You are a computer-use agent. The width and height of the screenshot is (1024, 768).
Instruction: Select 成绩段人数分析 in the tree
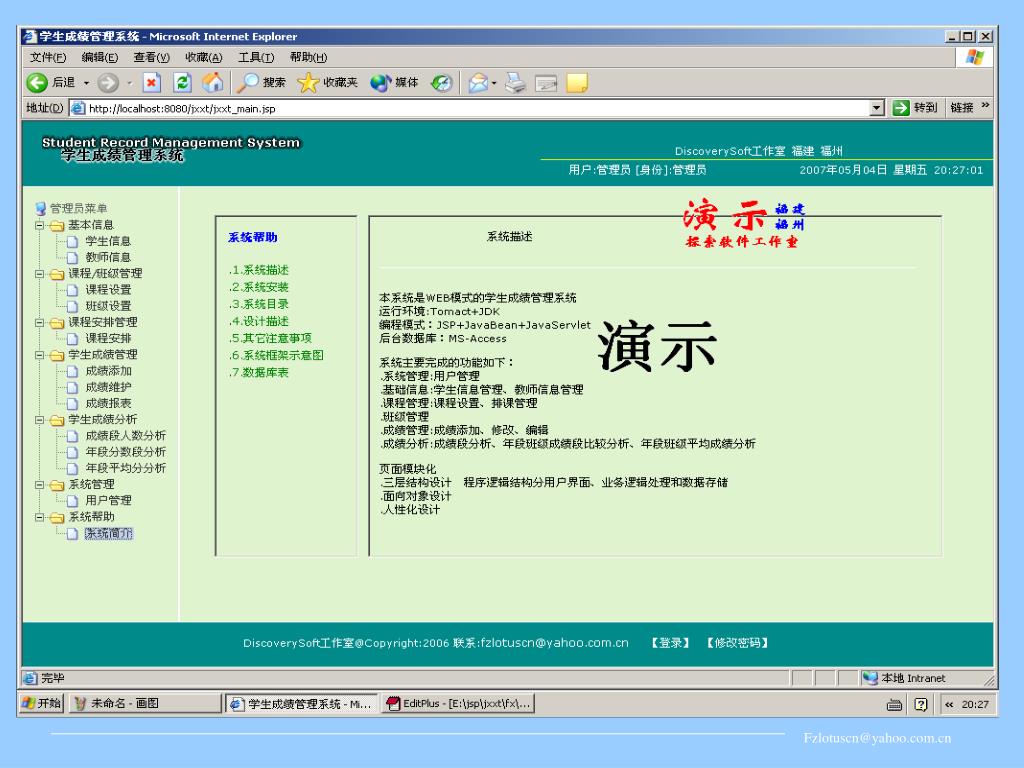point(125,436)
